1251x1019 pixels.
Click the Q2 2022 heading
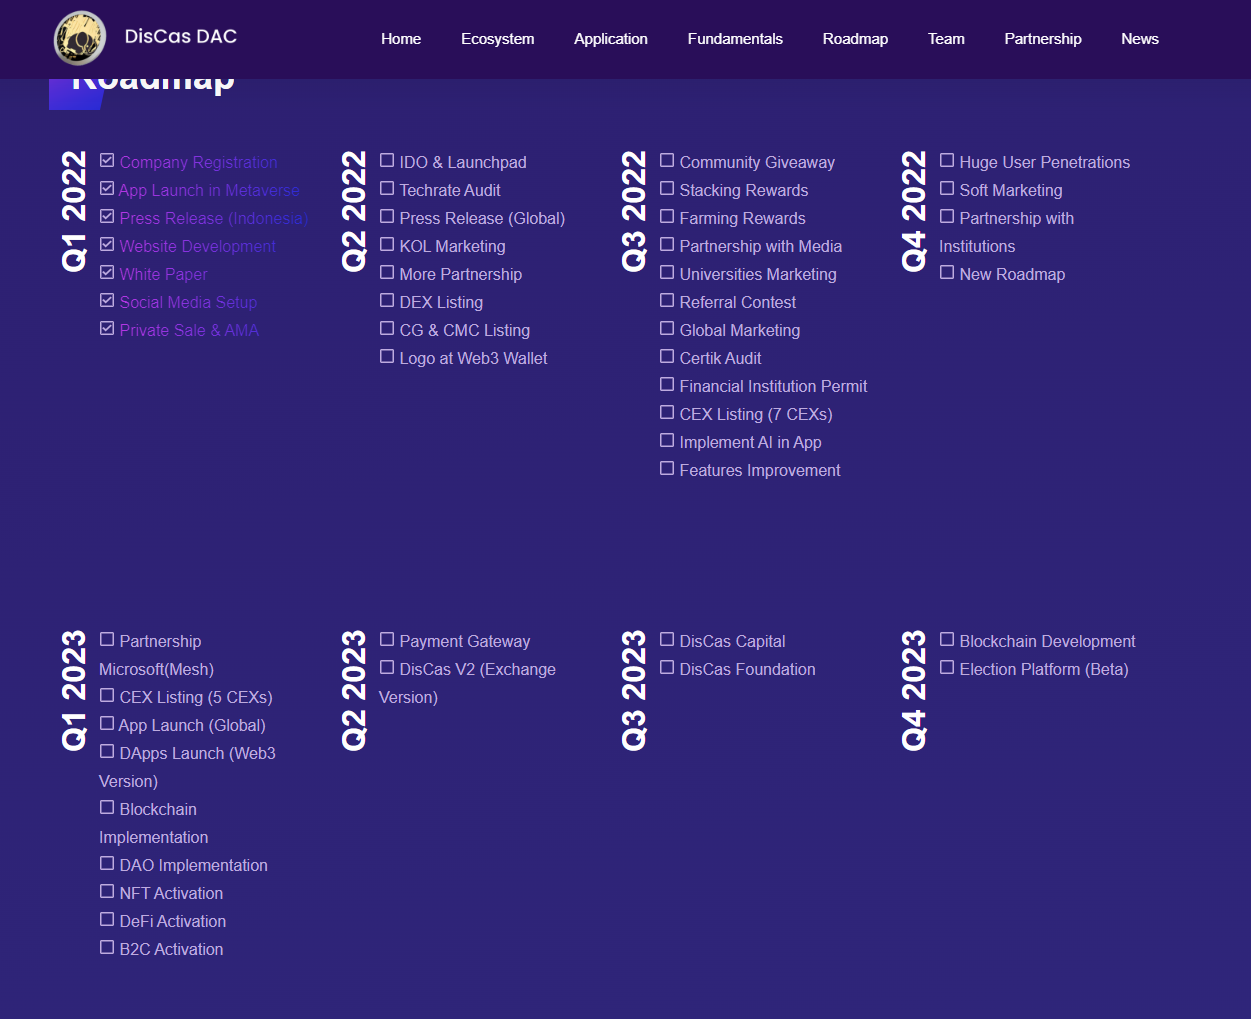[354, 211]
